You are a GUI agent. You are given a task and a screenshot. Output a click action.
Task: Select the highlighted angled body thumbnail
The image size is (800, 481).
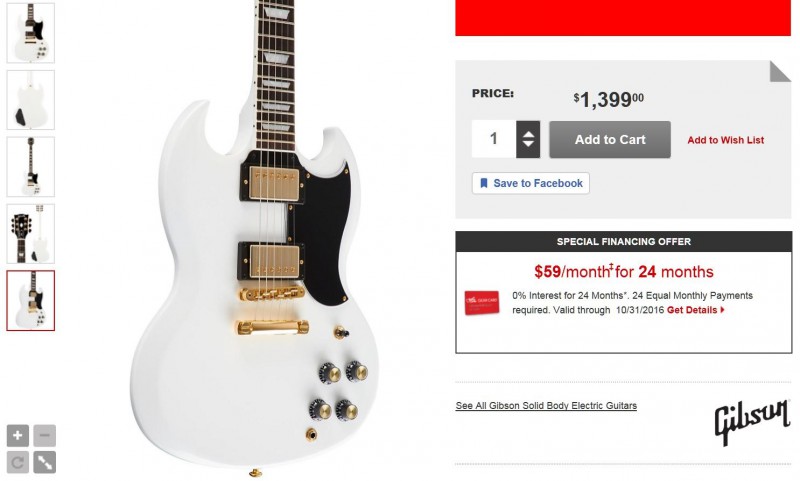(x=31, y=300)
